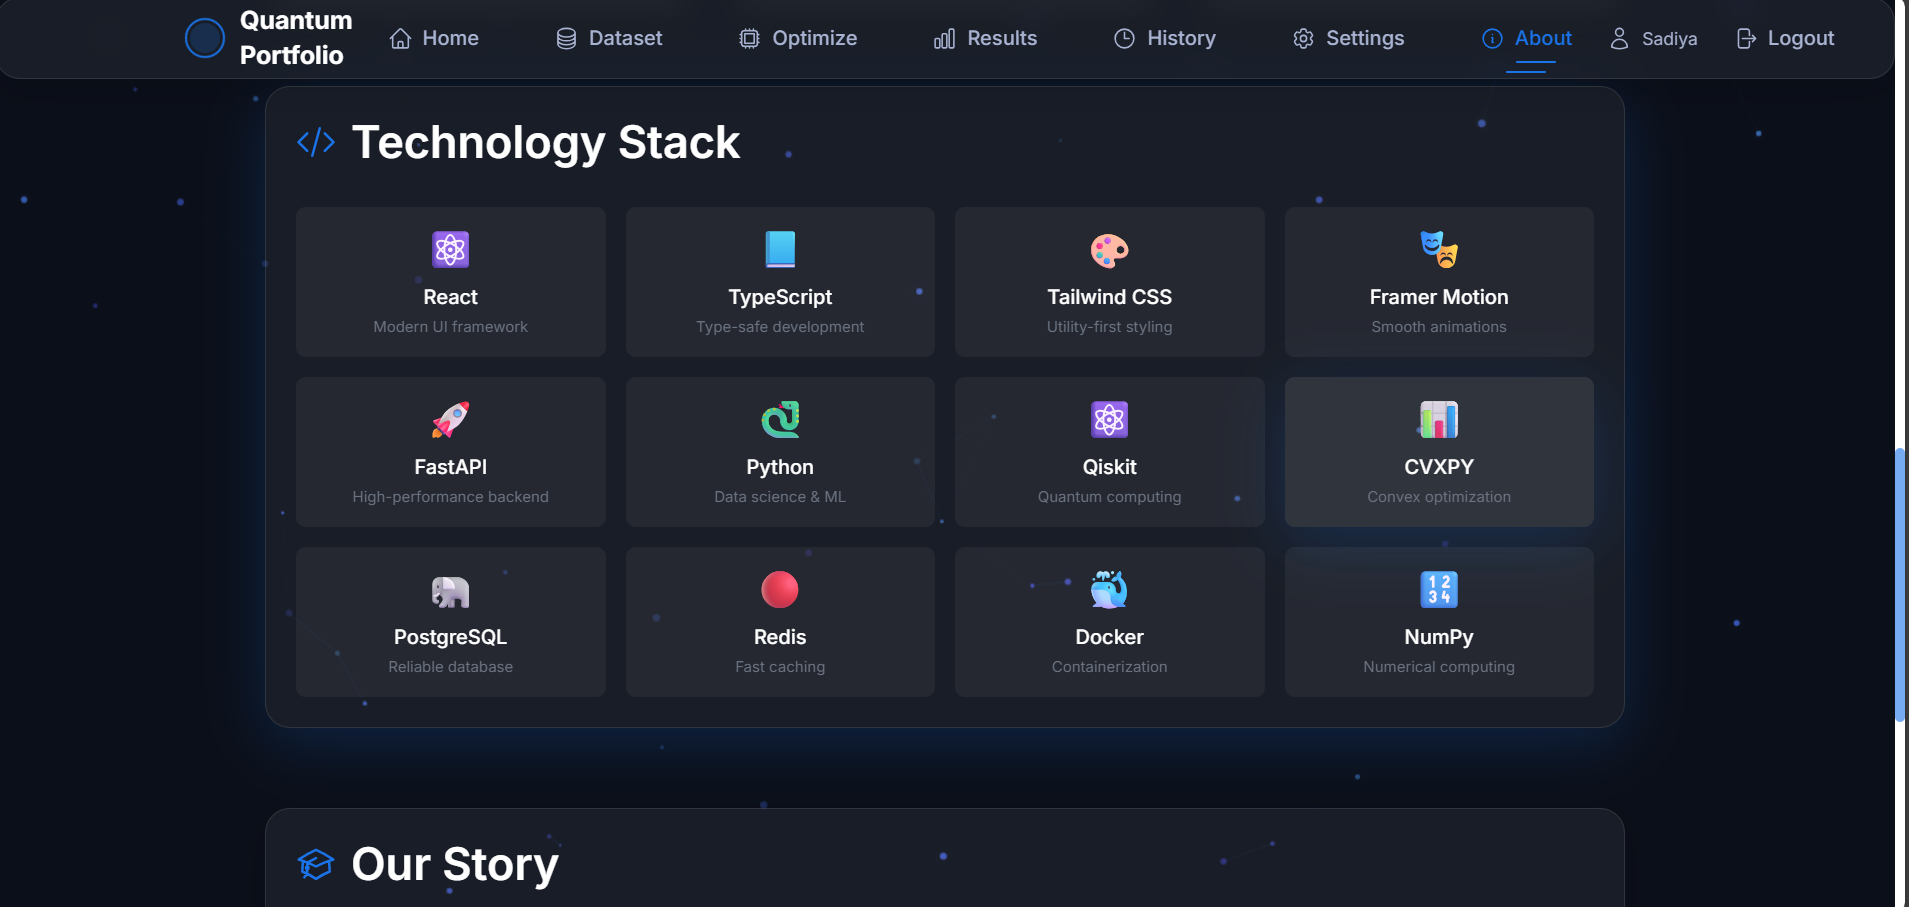Click the Python card title
Viewport: 1909px width, 907px height.
[x=780, y=467]
